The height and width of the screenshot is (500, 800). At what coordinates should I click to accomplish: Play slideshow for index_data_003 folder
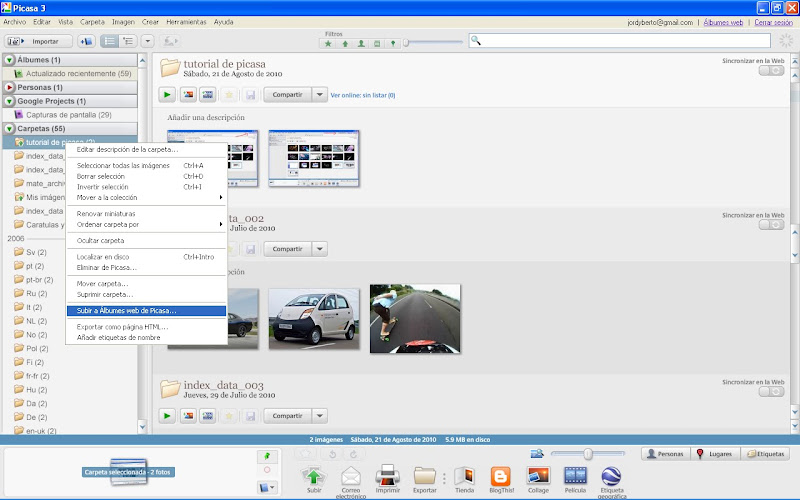pos(167,416)
